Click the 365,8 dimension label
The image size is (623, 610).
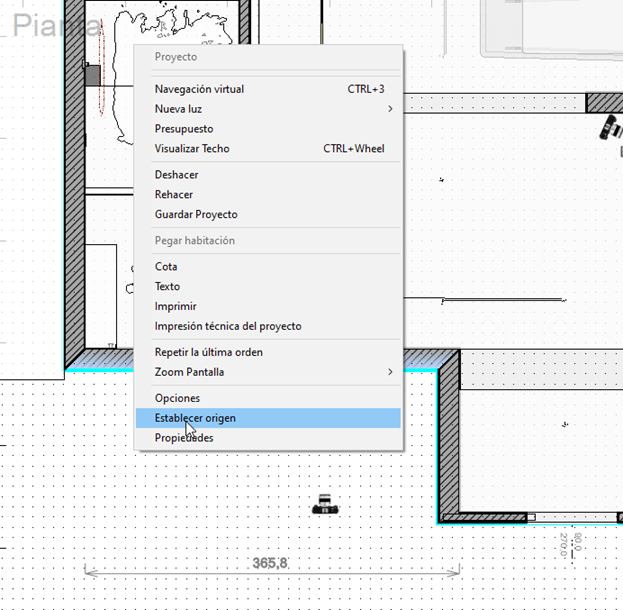click(270, 563)
